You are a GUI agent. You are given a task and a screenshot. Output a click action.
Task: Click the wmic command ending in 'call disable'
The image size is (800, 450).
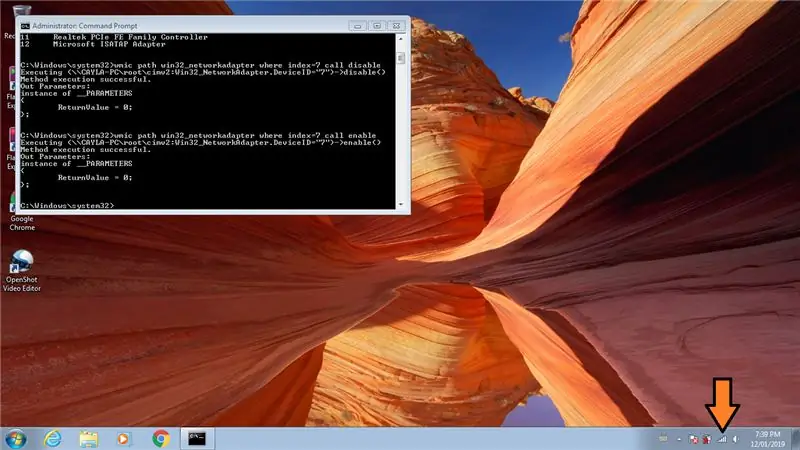(201, 65)
